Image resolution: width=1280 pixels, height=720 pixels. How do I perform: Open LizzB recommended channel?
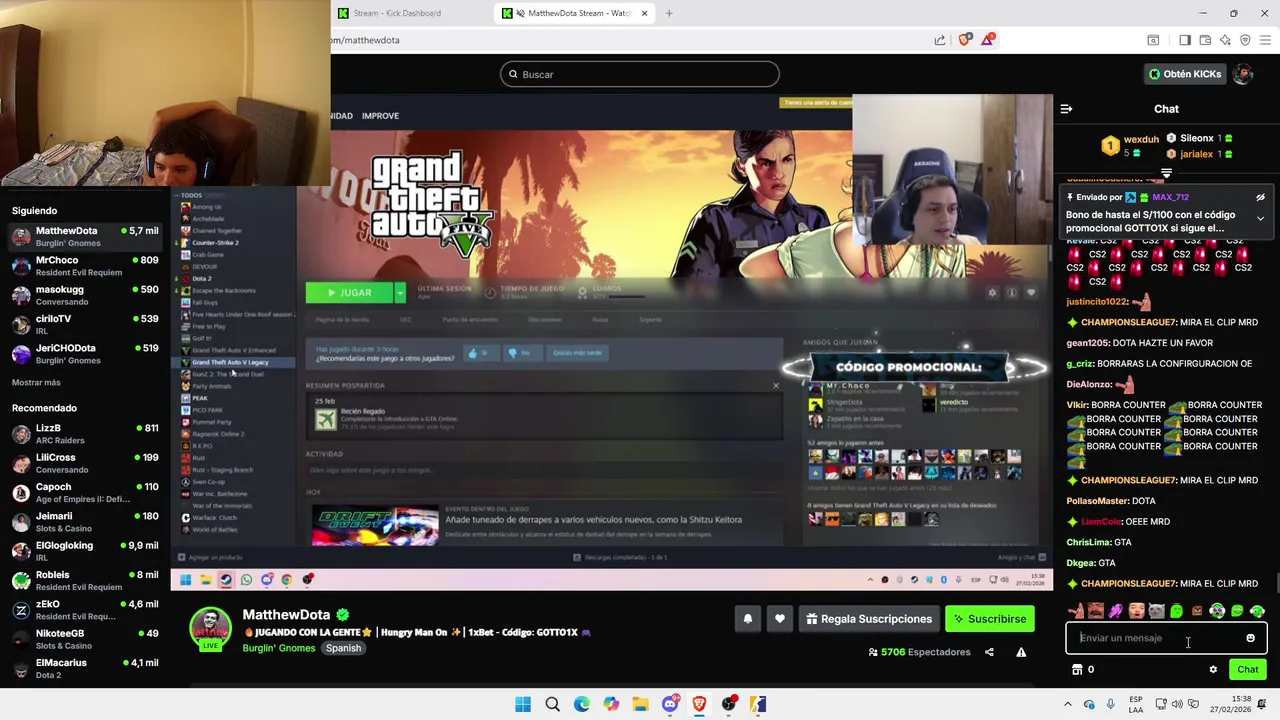click(x=84, y=434)
